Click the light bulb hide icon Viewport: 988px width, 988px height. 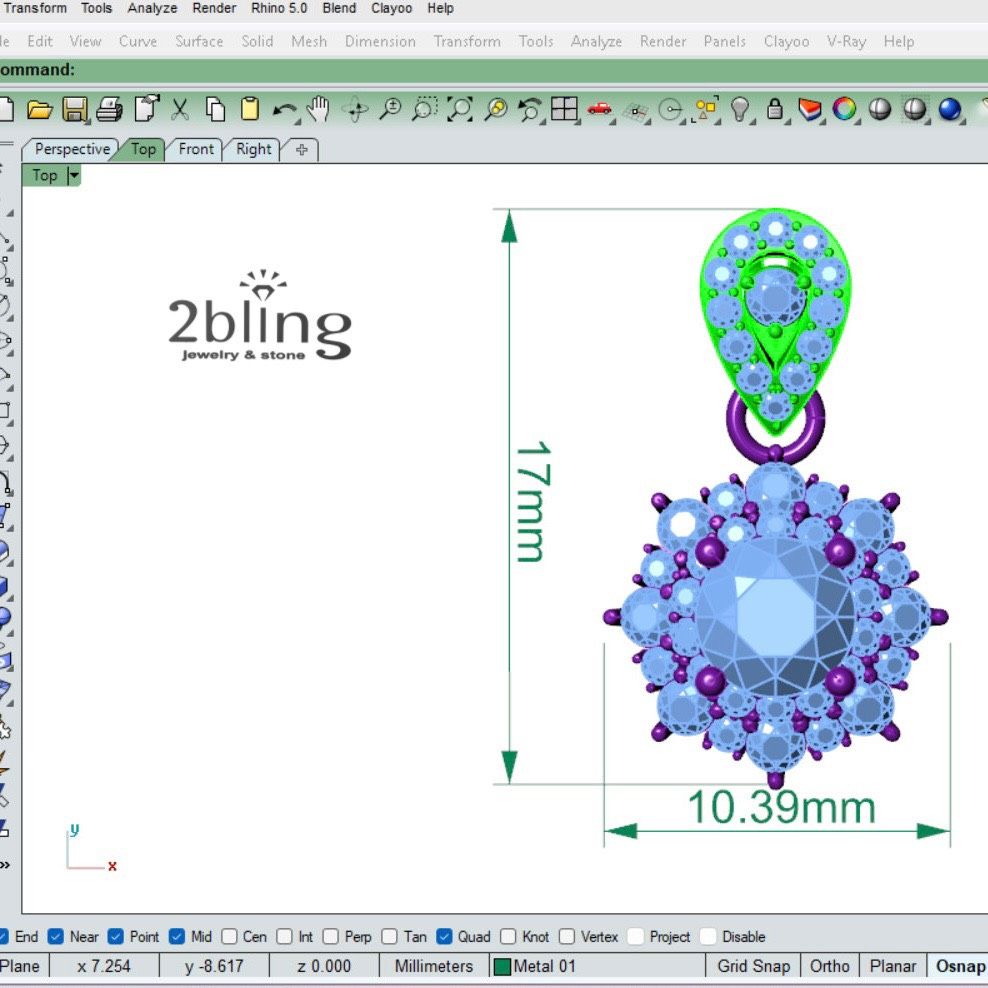click(x=740, y=109)
